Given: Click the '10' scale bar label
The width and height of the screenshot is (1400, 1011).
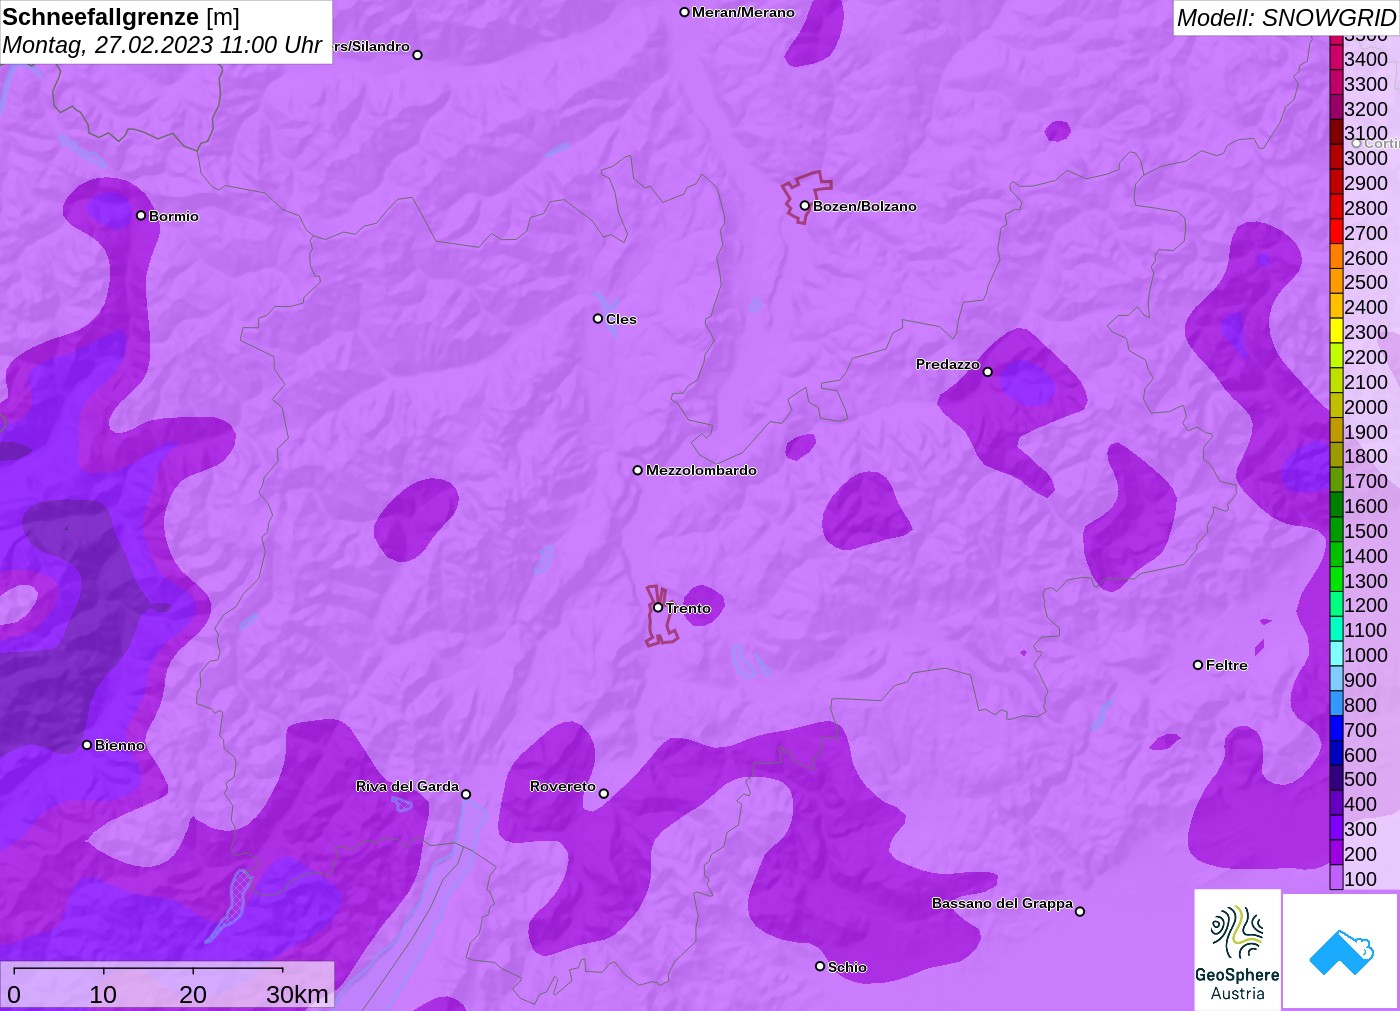Looking at the screenshot, I should coord(103,994).
